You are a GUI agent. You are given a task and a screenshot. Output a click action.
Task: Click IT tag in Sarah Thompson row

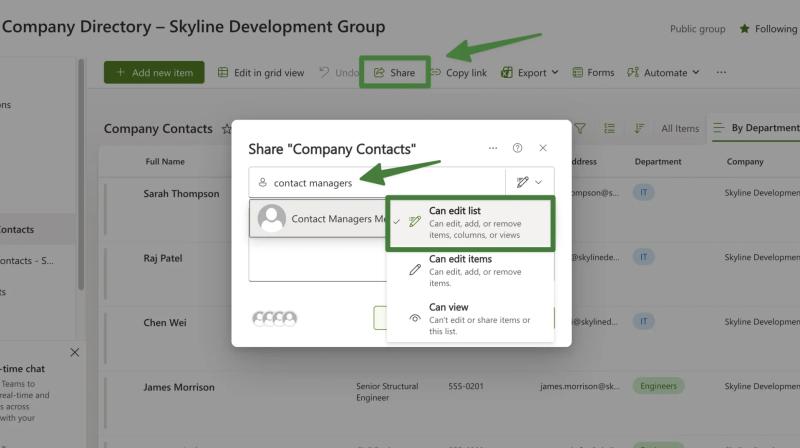[643, 192]
